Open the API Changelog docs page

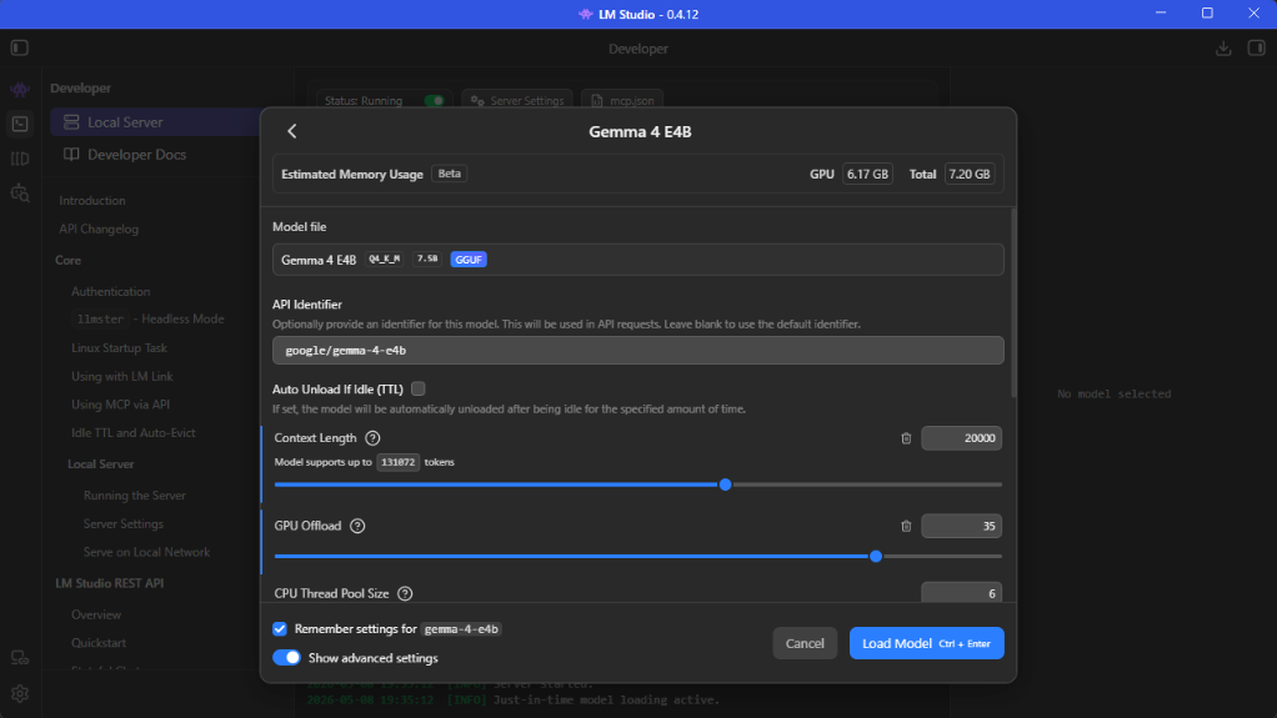coord(98,229)
